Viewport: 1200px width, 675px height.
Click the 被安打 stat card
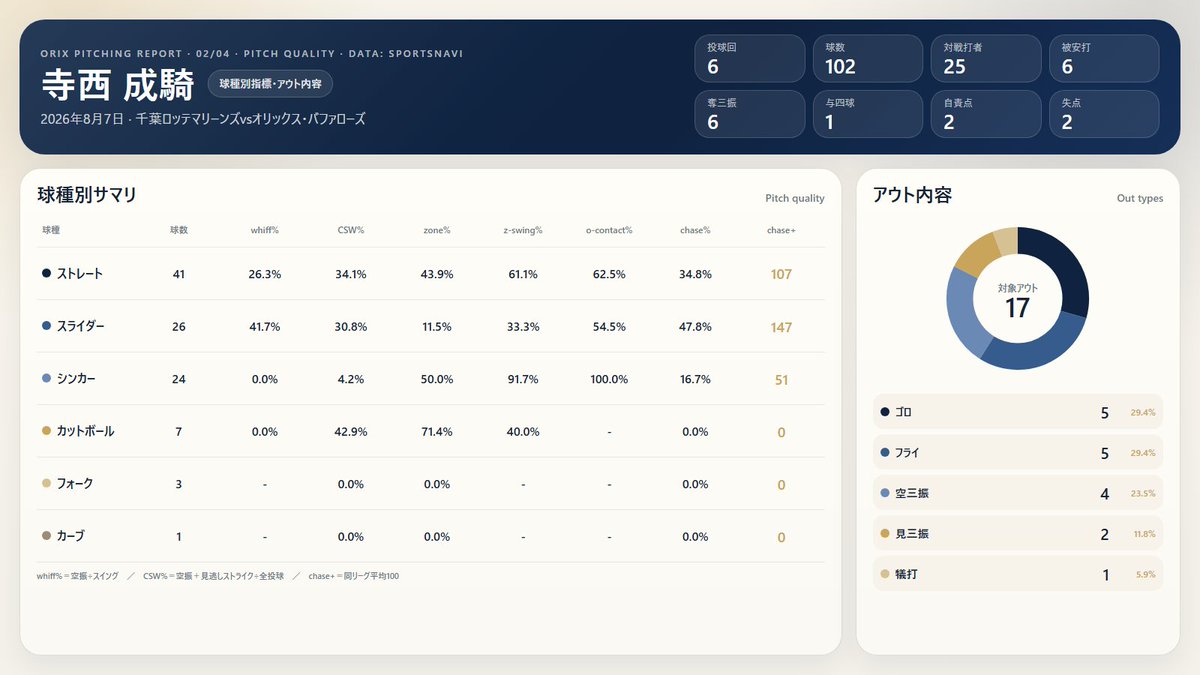click(x=1104, y=59)
